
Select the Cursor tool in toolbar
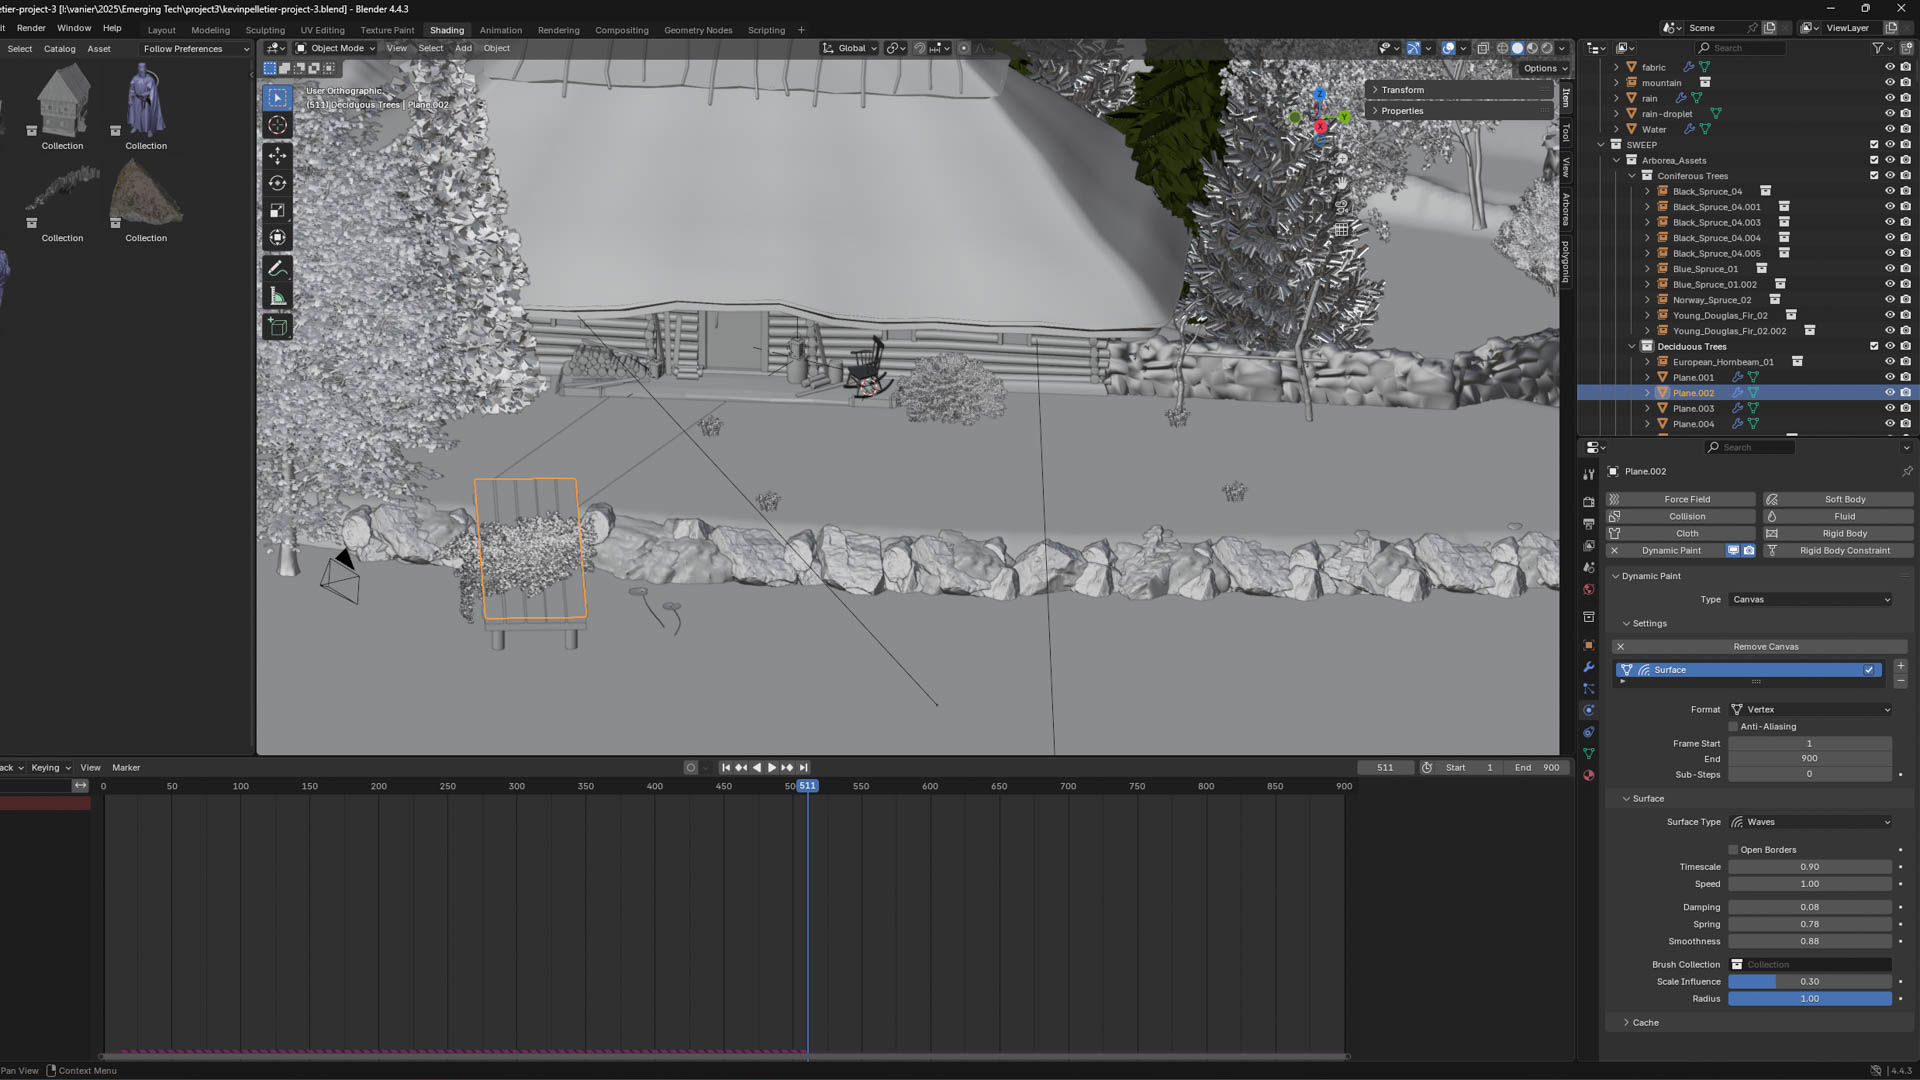[x=278, y=125]
